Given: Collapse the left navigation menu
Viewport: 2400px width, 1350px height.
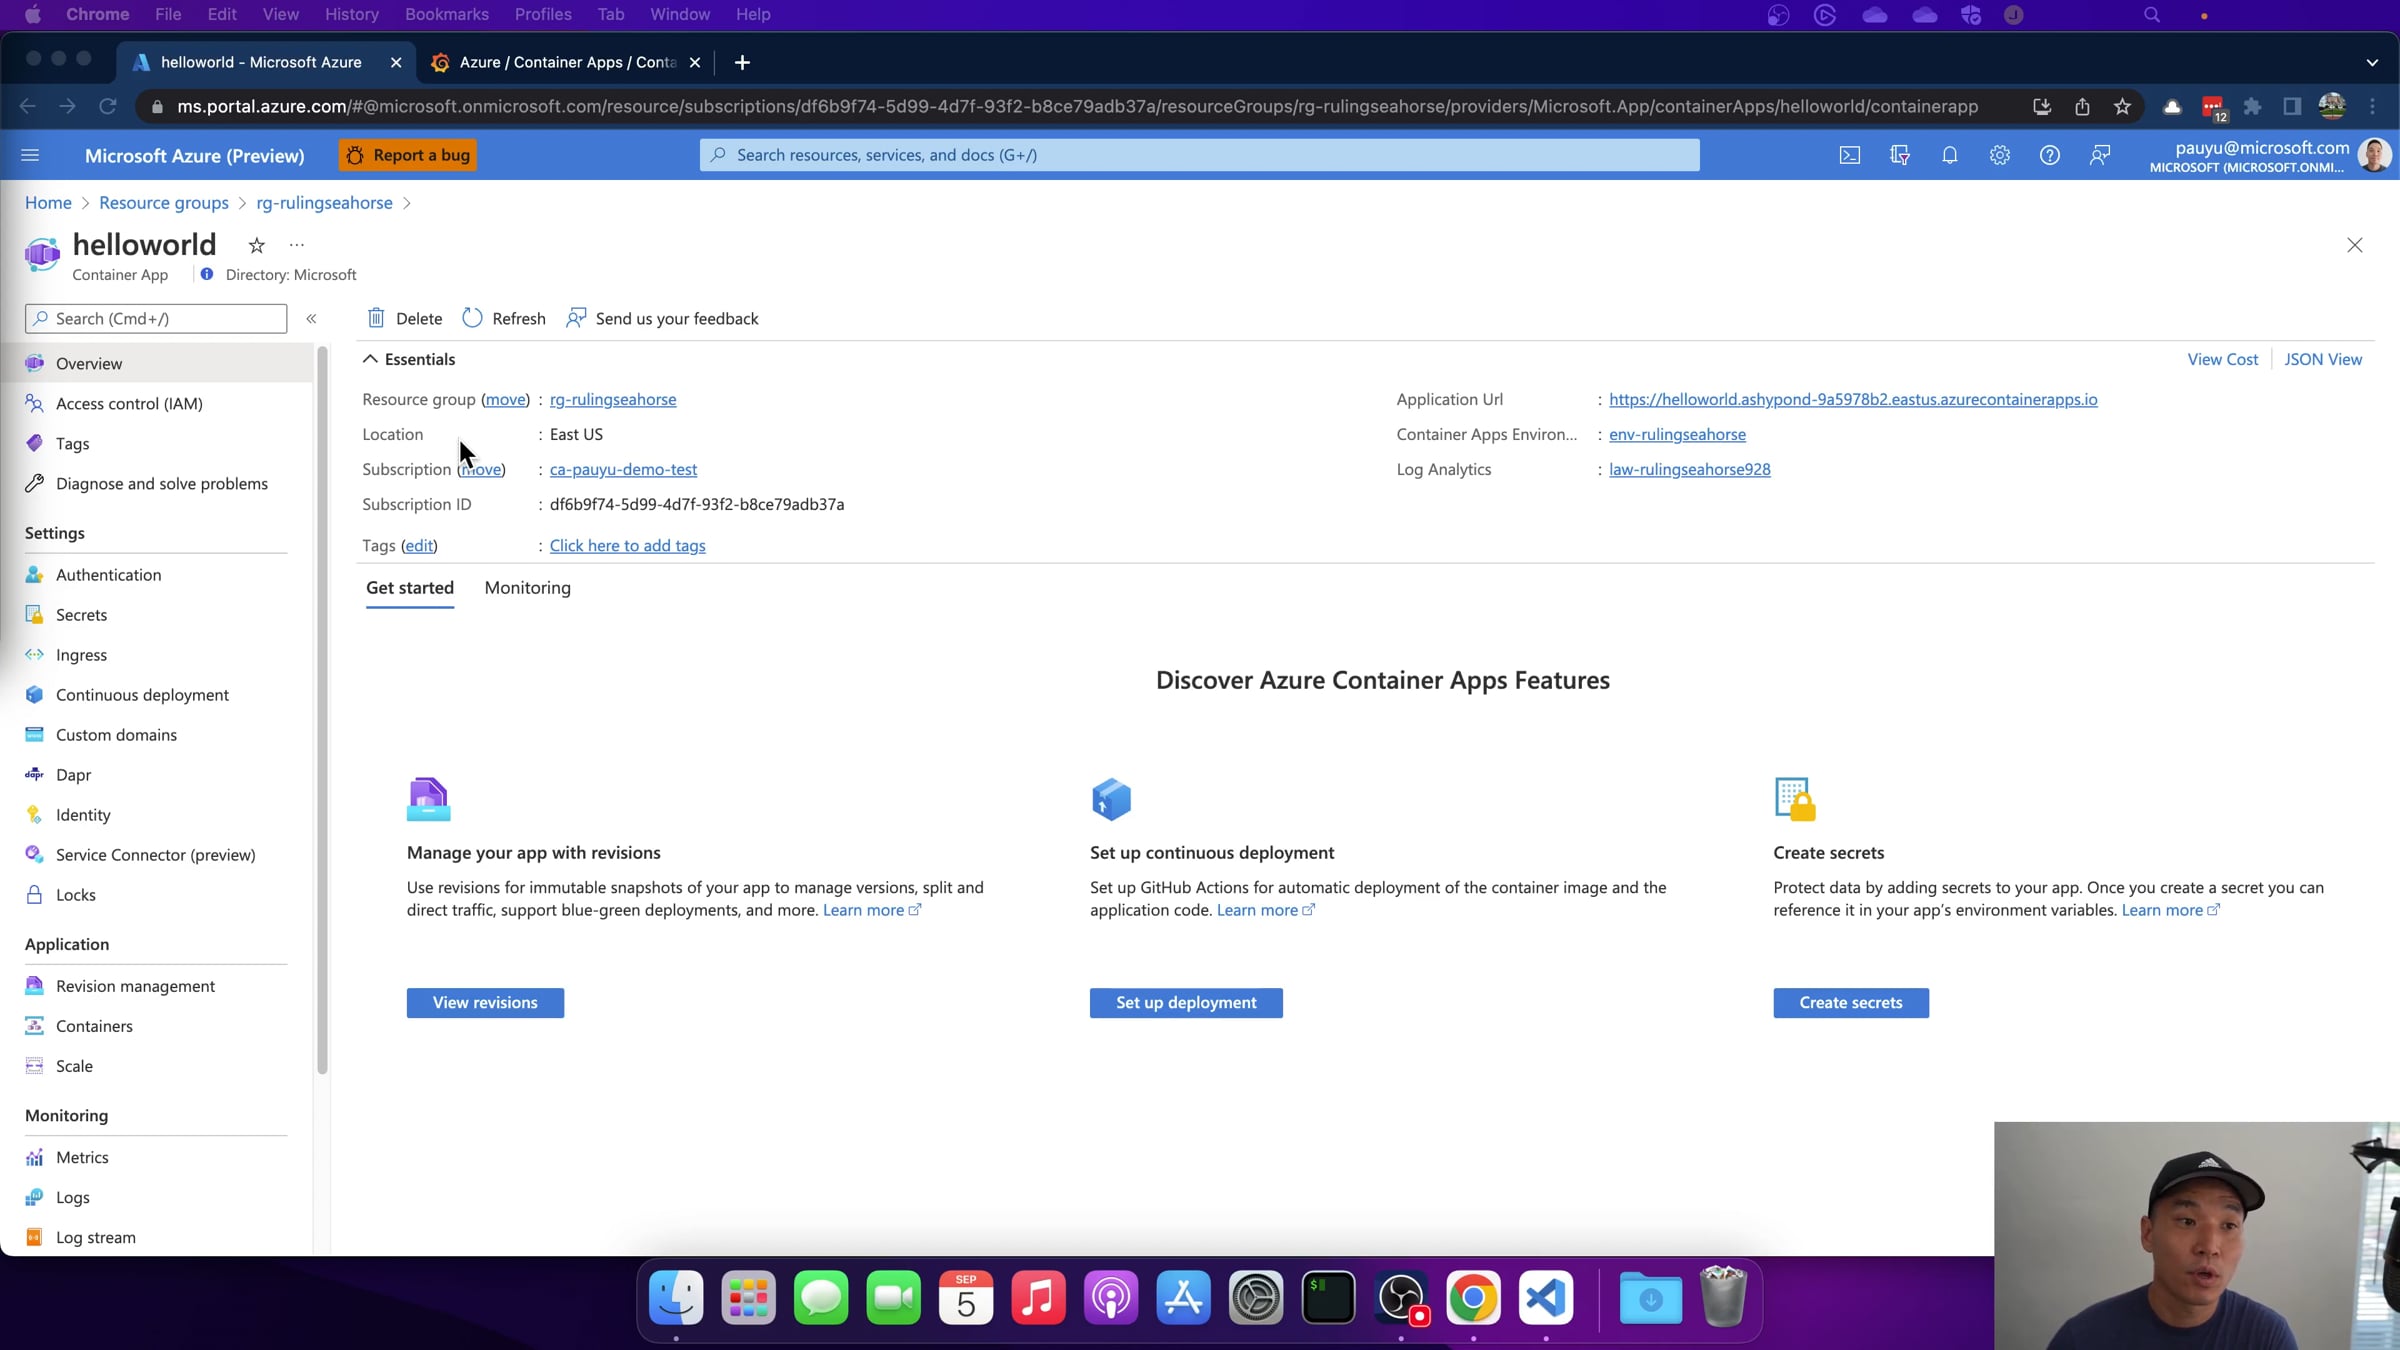Looking at the screenshot, I should (x=311, y=318).
